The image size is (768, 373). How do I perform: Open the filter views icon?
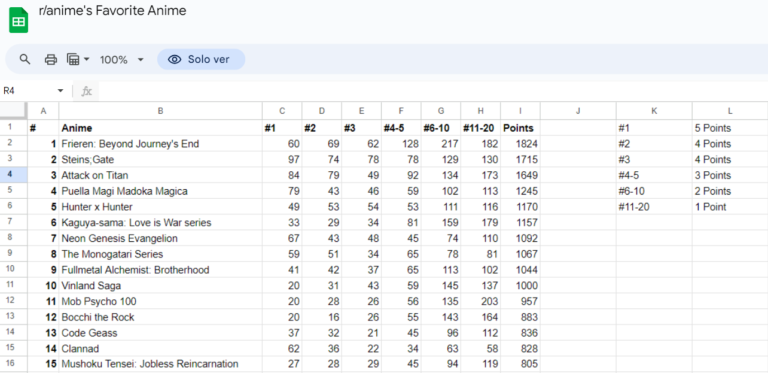click(73, 60)
